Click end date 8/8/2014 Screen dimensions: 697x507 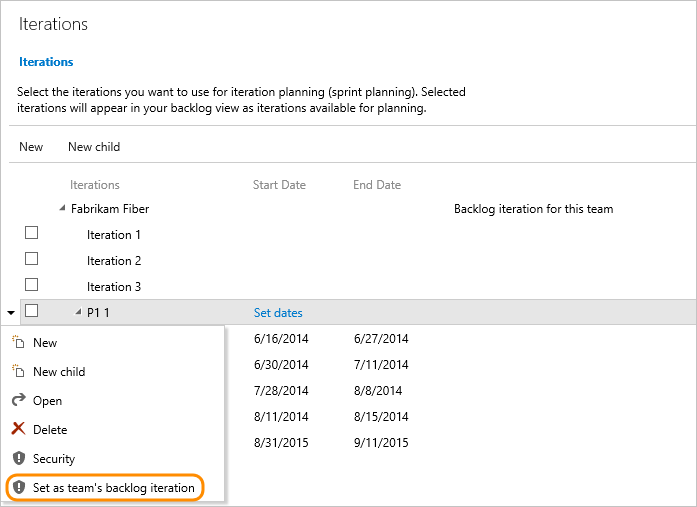pos(378,391)
